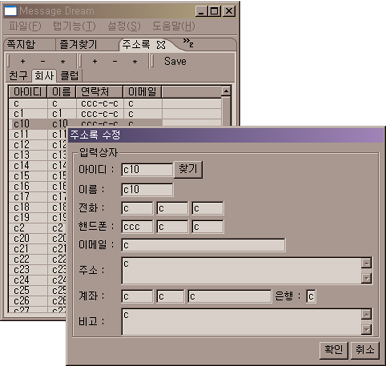
Task: Maximize the Message Dream window
Action: point(214,11)
